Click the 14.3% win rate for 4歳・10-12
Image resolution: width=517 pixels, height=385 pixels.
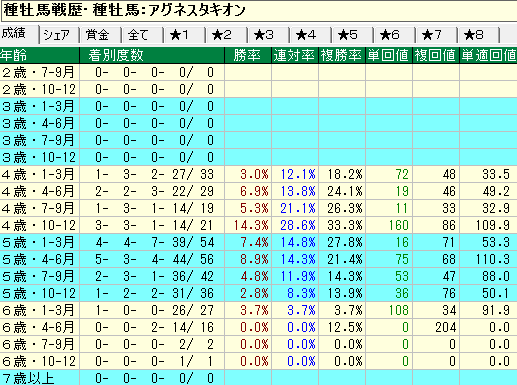(251, 225)
